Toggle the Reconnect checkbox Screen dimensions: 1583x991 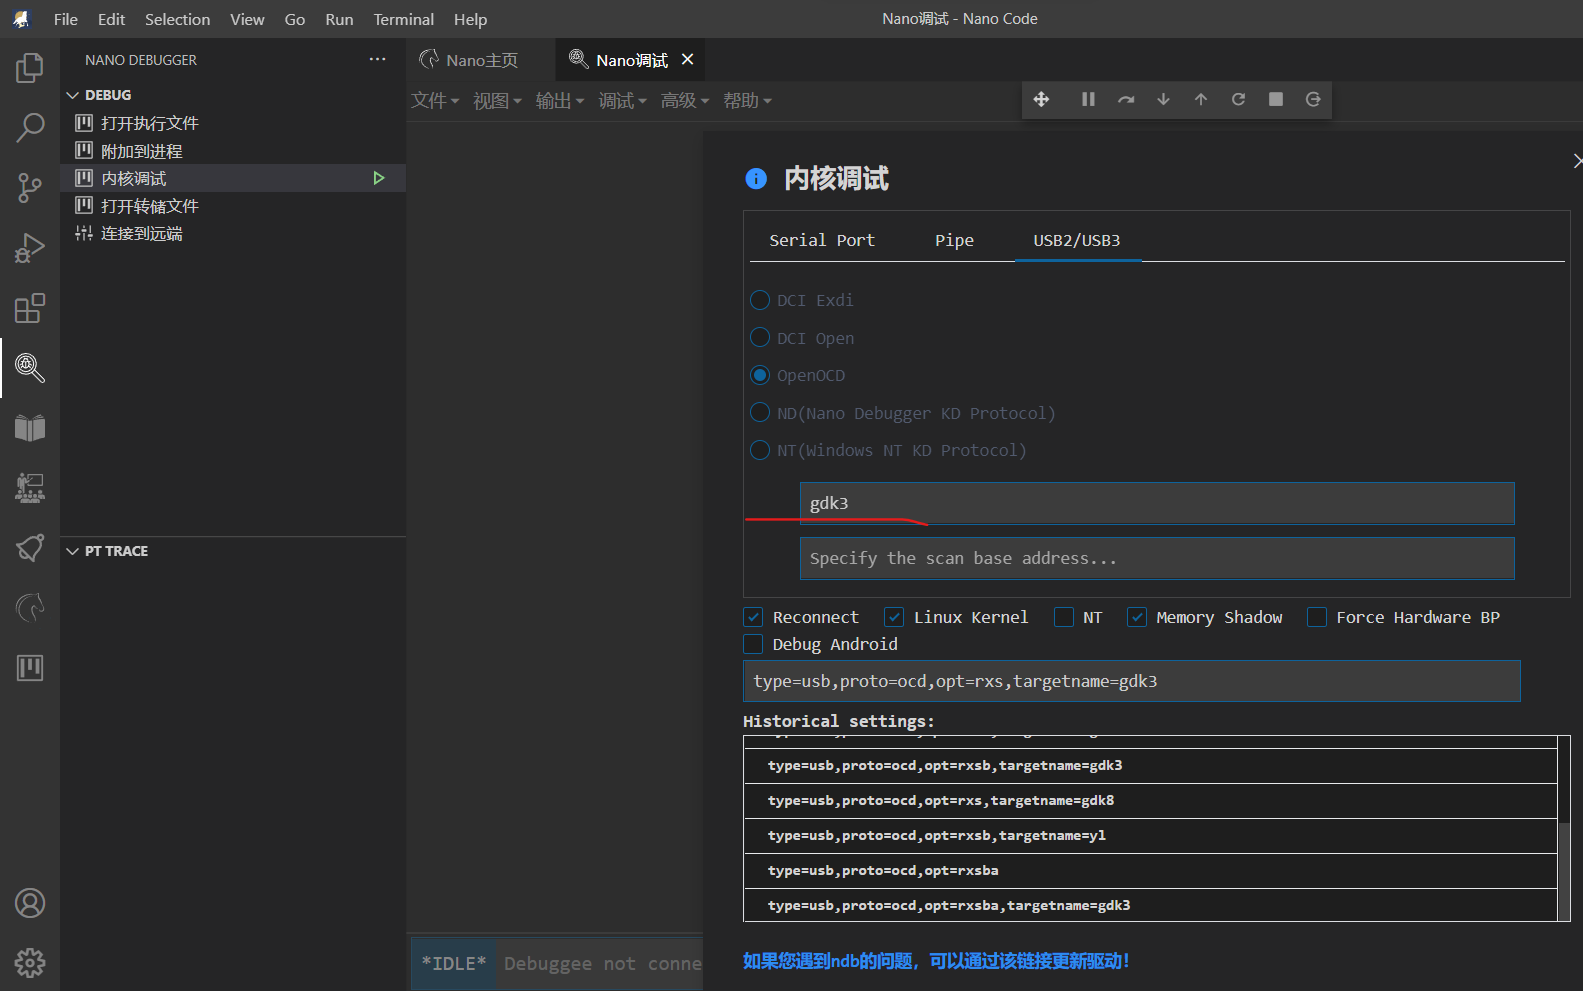[754, 617]
